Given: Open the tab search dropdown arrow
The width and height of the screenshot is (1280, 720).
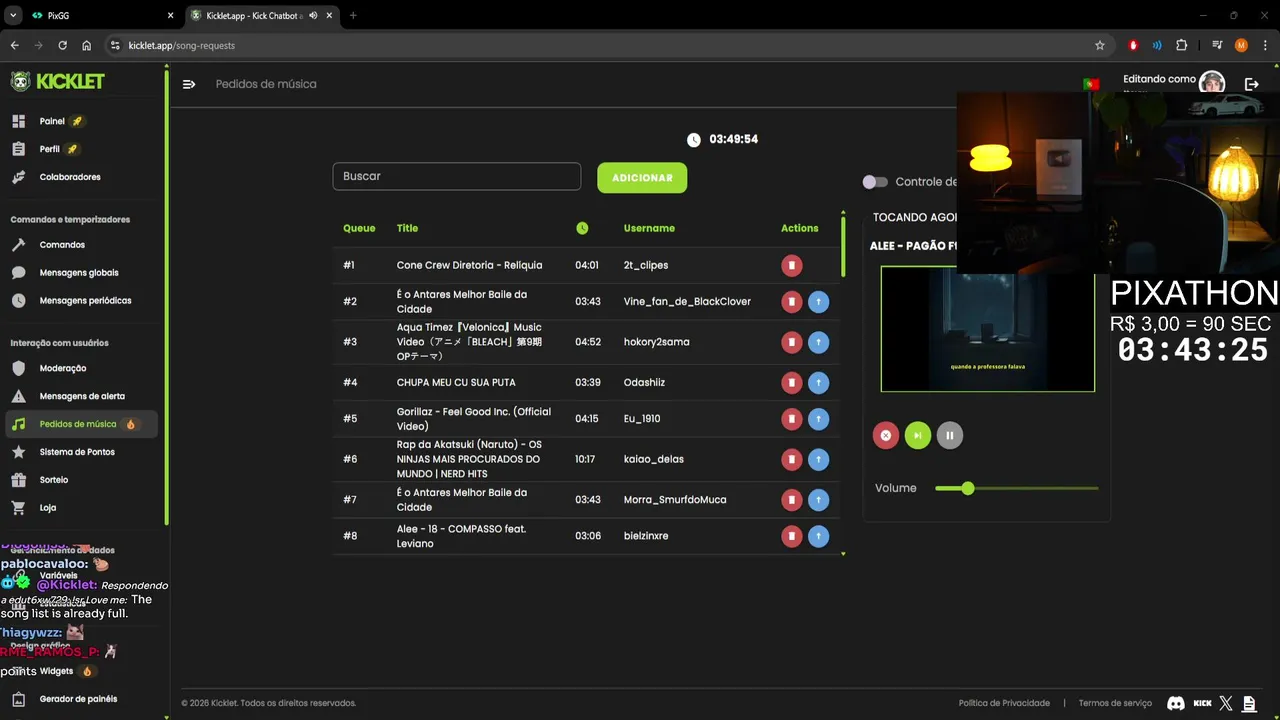Looking at the screenshot, I should point(13,16).
